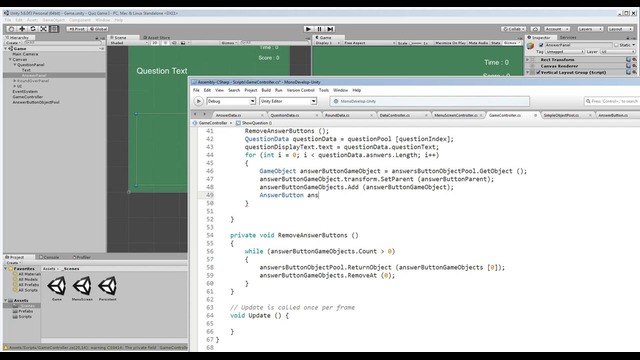Click the MonoDevelop search field
This screenshot has width=640, height=360.
click(611, 101)
